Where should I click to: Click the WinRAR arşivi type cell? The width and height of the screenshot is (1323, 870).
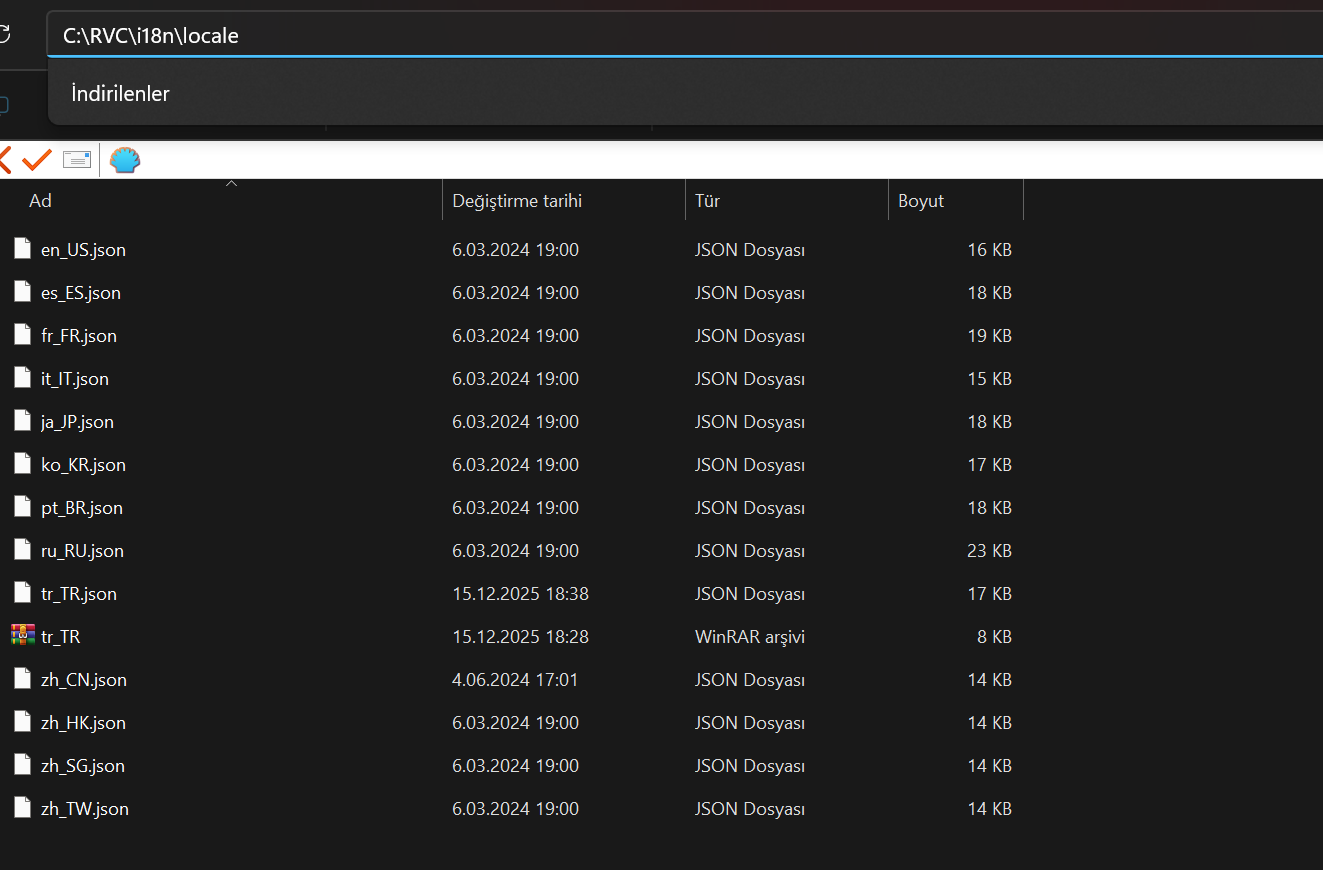pyautogui.click(x=750, y=637)
